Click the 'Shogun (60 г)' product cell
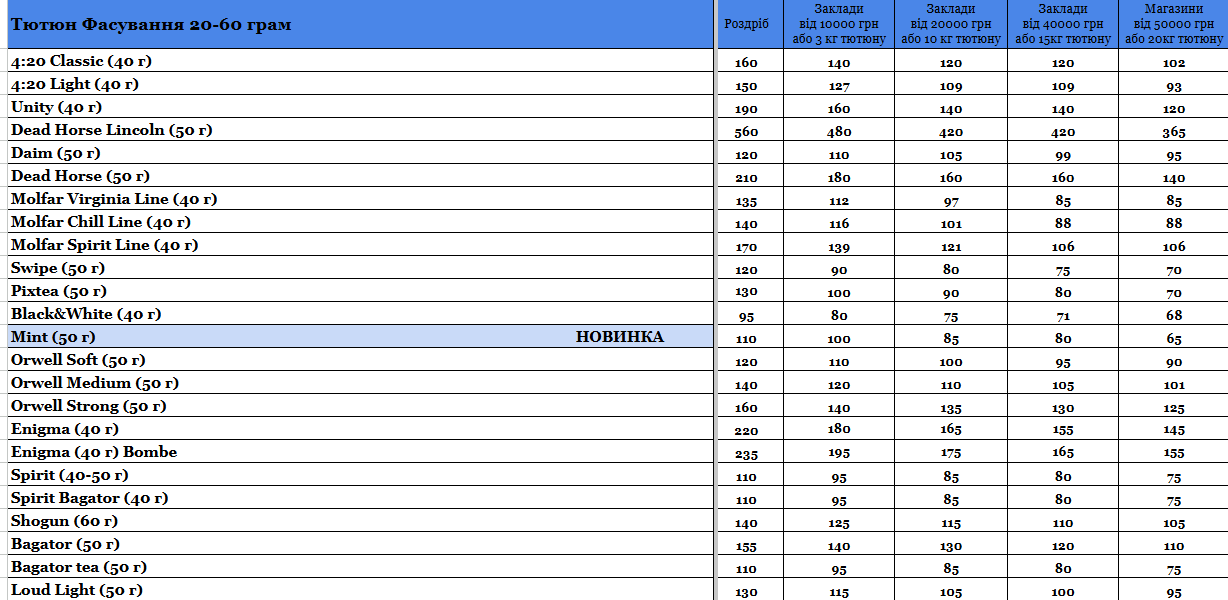1228x600 pixels. pyautogui.click(x=361, y=521)
